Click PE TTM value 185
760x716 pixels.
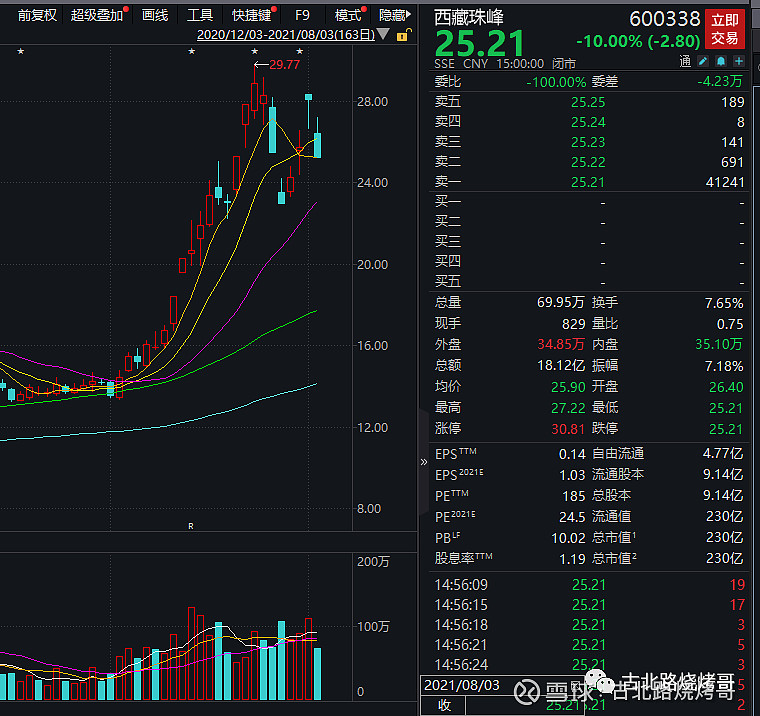point(574,496)
